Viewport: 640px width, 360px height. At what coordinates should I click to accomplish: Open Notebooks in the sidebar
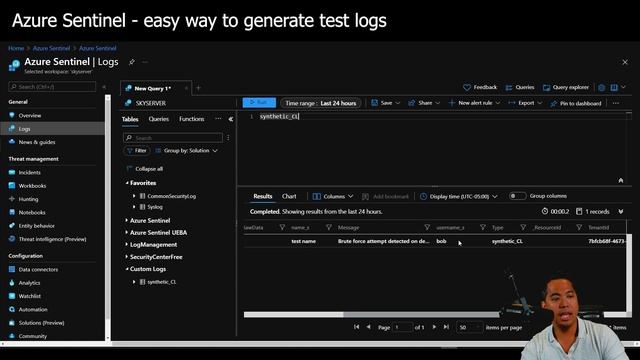click(32, 212)
